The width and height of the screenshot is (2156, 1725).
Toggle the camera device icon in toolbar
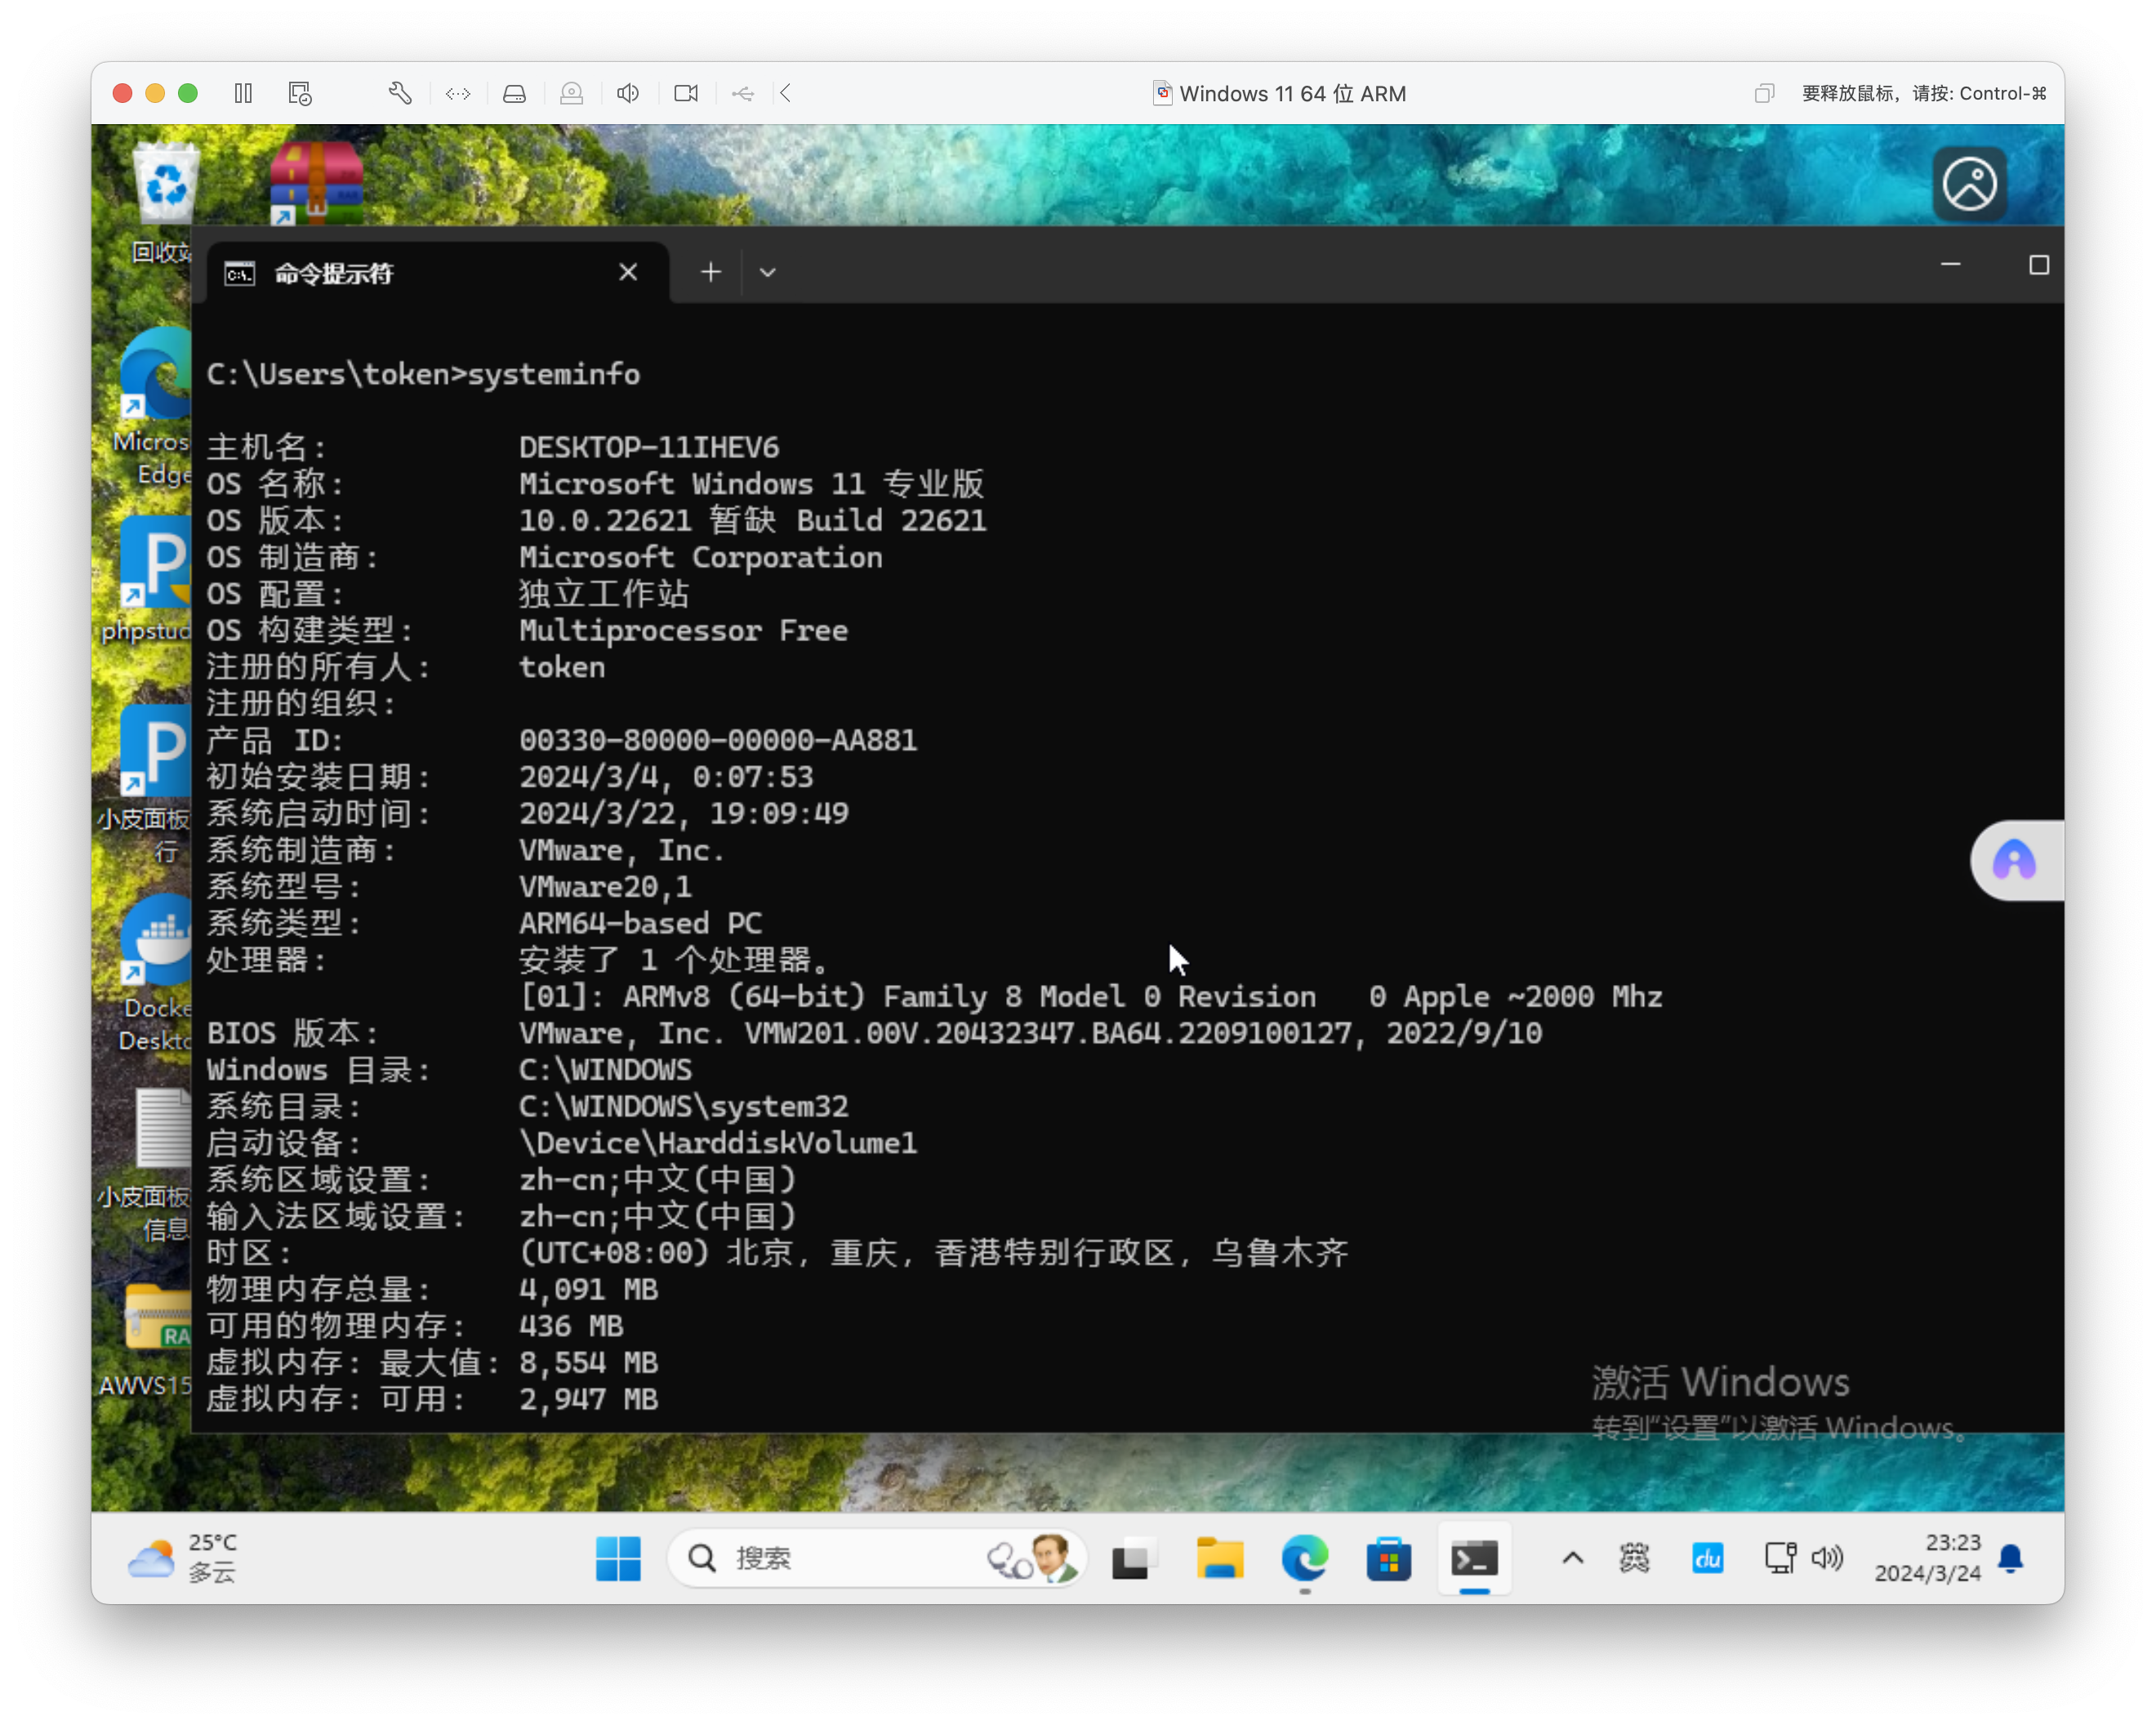(686, 93)
